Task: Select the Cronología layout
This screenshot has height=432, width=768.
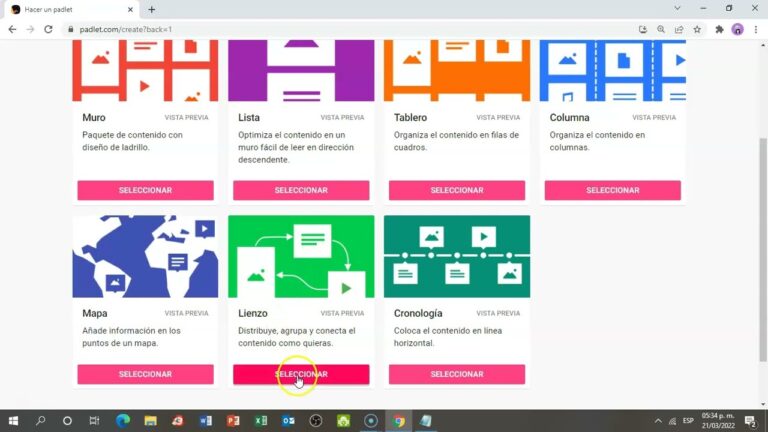Action: pyautogui.click(x=457, y=374)
